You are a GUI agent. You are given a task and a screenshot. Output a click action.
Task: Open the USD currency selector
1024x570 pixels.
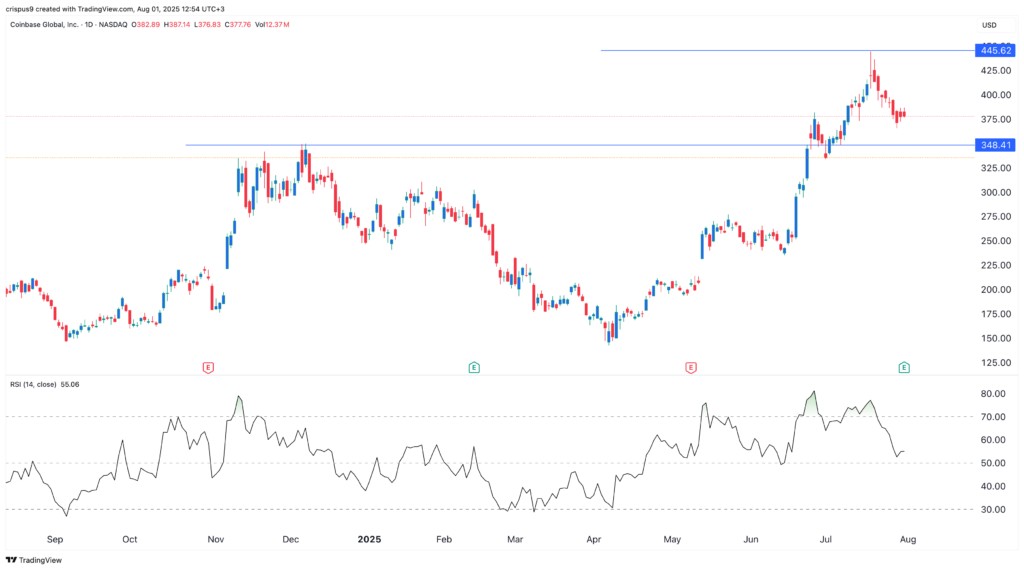(x=990, y=25)
